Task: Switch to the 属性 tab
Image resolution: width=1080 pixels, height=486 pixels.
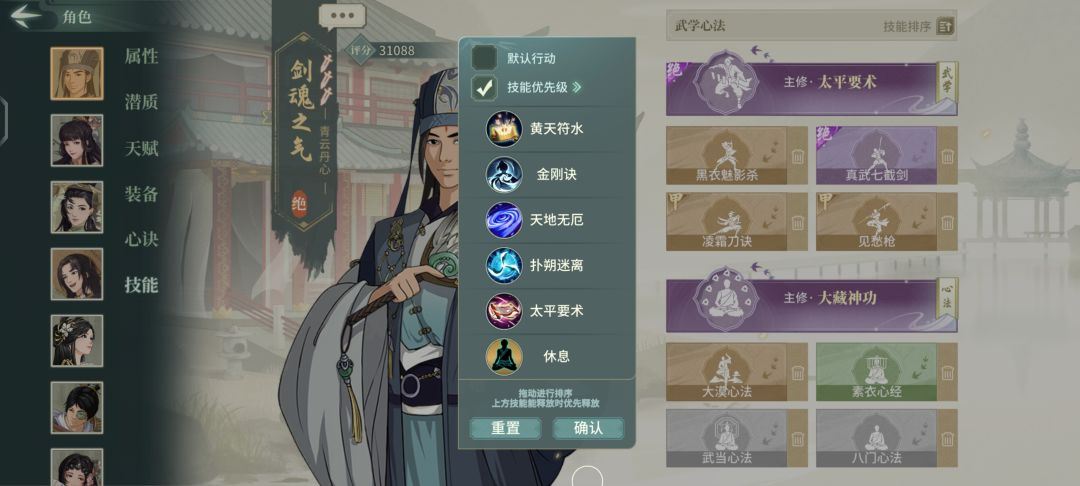Action: coord(141,56)
